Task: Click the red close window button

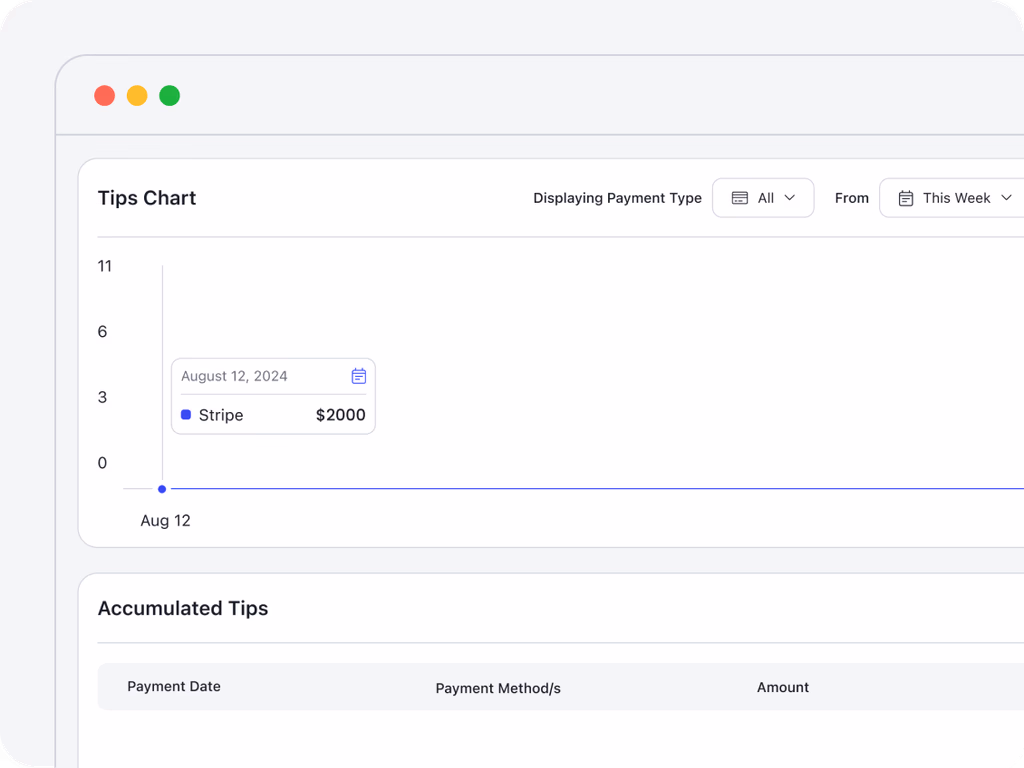Action: coord(104,96)
